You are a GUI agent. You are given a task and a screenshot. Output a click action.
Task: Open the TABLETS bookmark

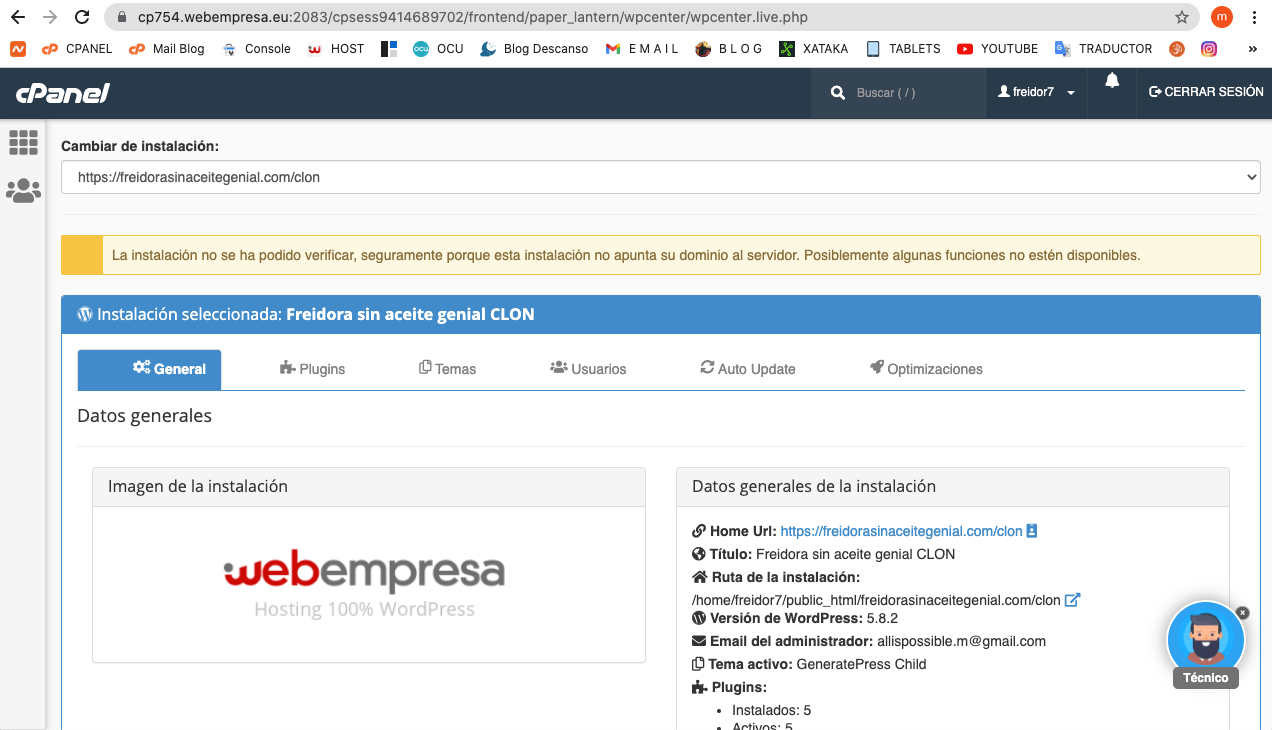click(x=903, y=48)
